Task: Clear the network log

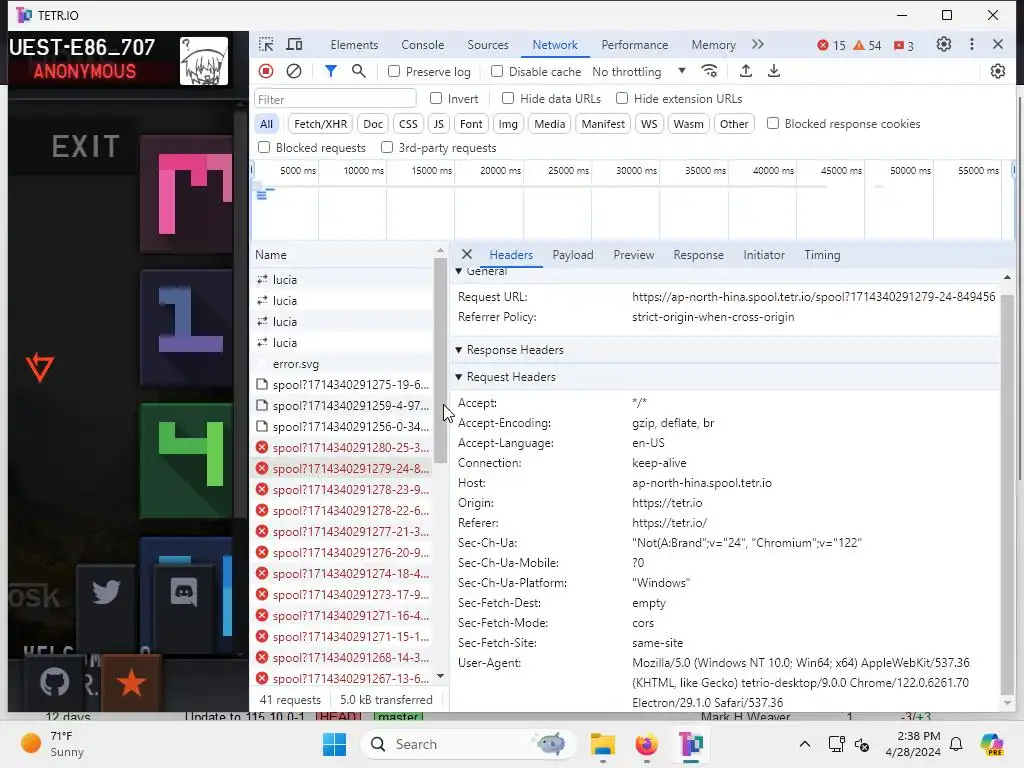Action: pyautogui.click(x=294, y=71)
